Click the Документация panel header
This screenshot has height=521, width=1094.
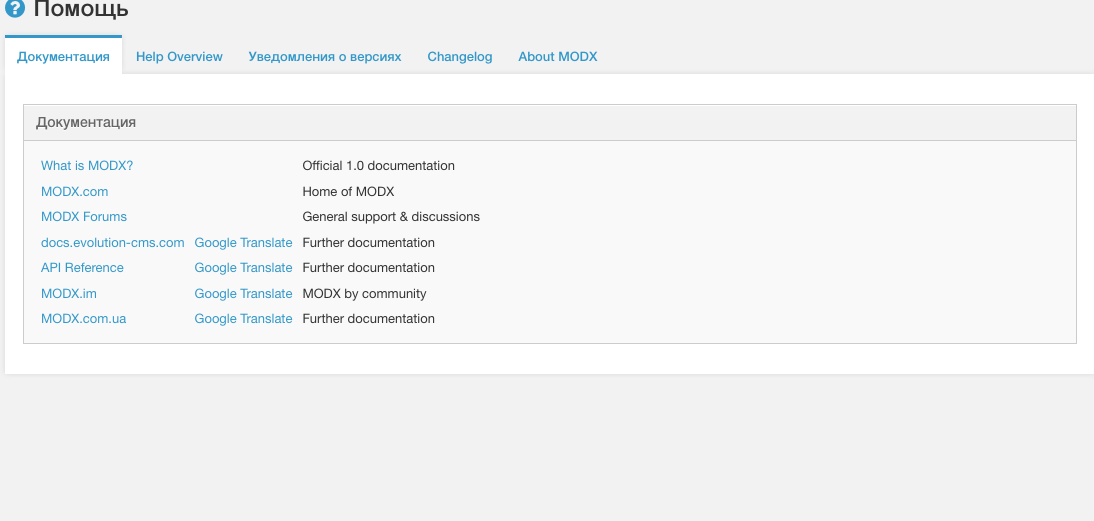pyautogui.click(x=550, y=123)
